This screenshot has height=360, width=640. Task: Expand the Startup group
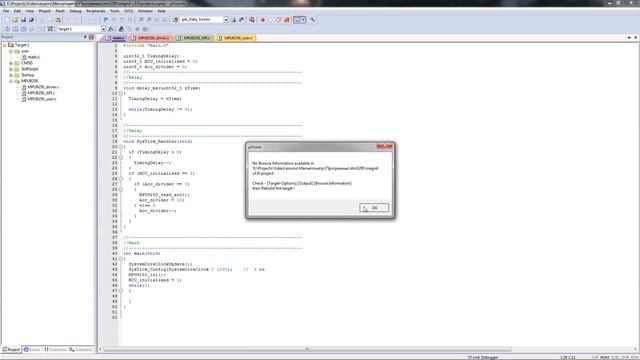11,75
